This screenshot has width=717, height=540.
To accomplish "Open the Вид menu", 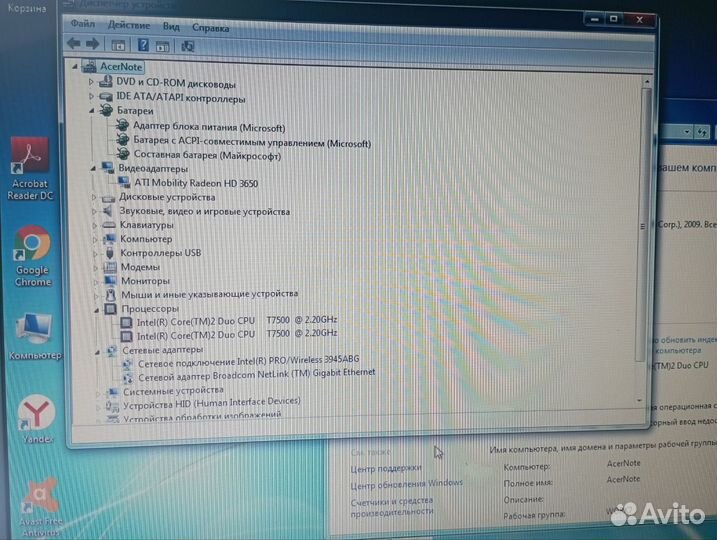I will point(171,27).
